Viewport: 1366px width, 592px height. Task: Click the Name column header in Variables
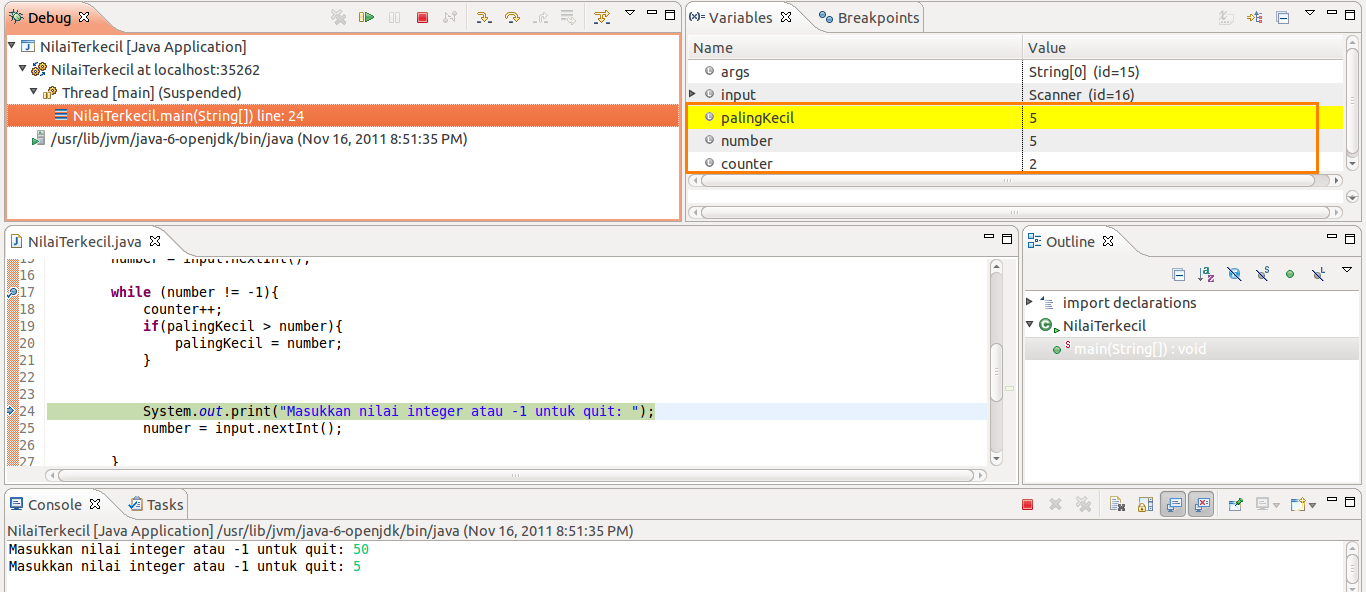855,48
